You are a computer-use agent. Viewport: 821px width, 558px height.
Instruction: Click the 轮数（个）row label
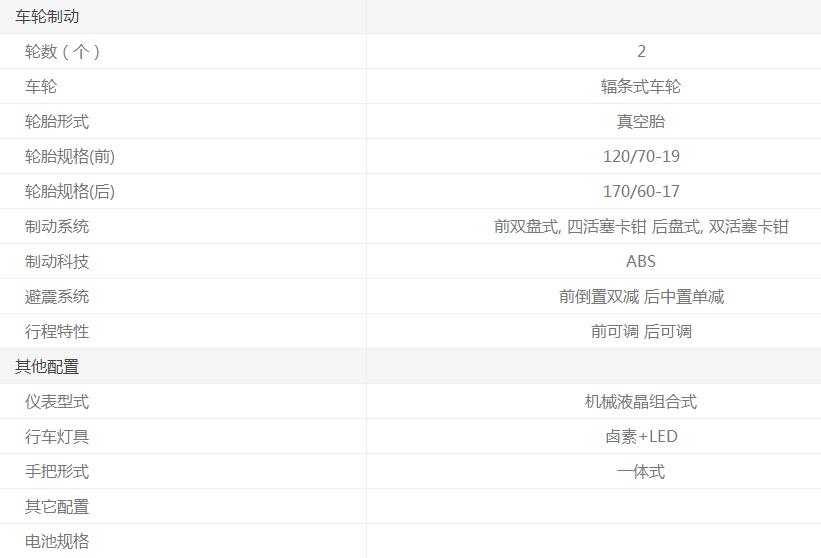(63, 51)
